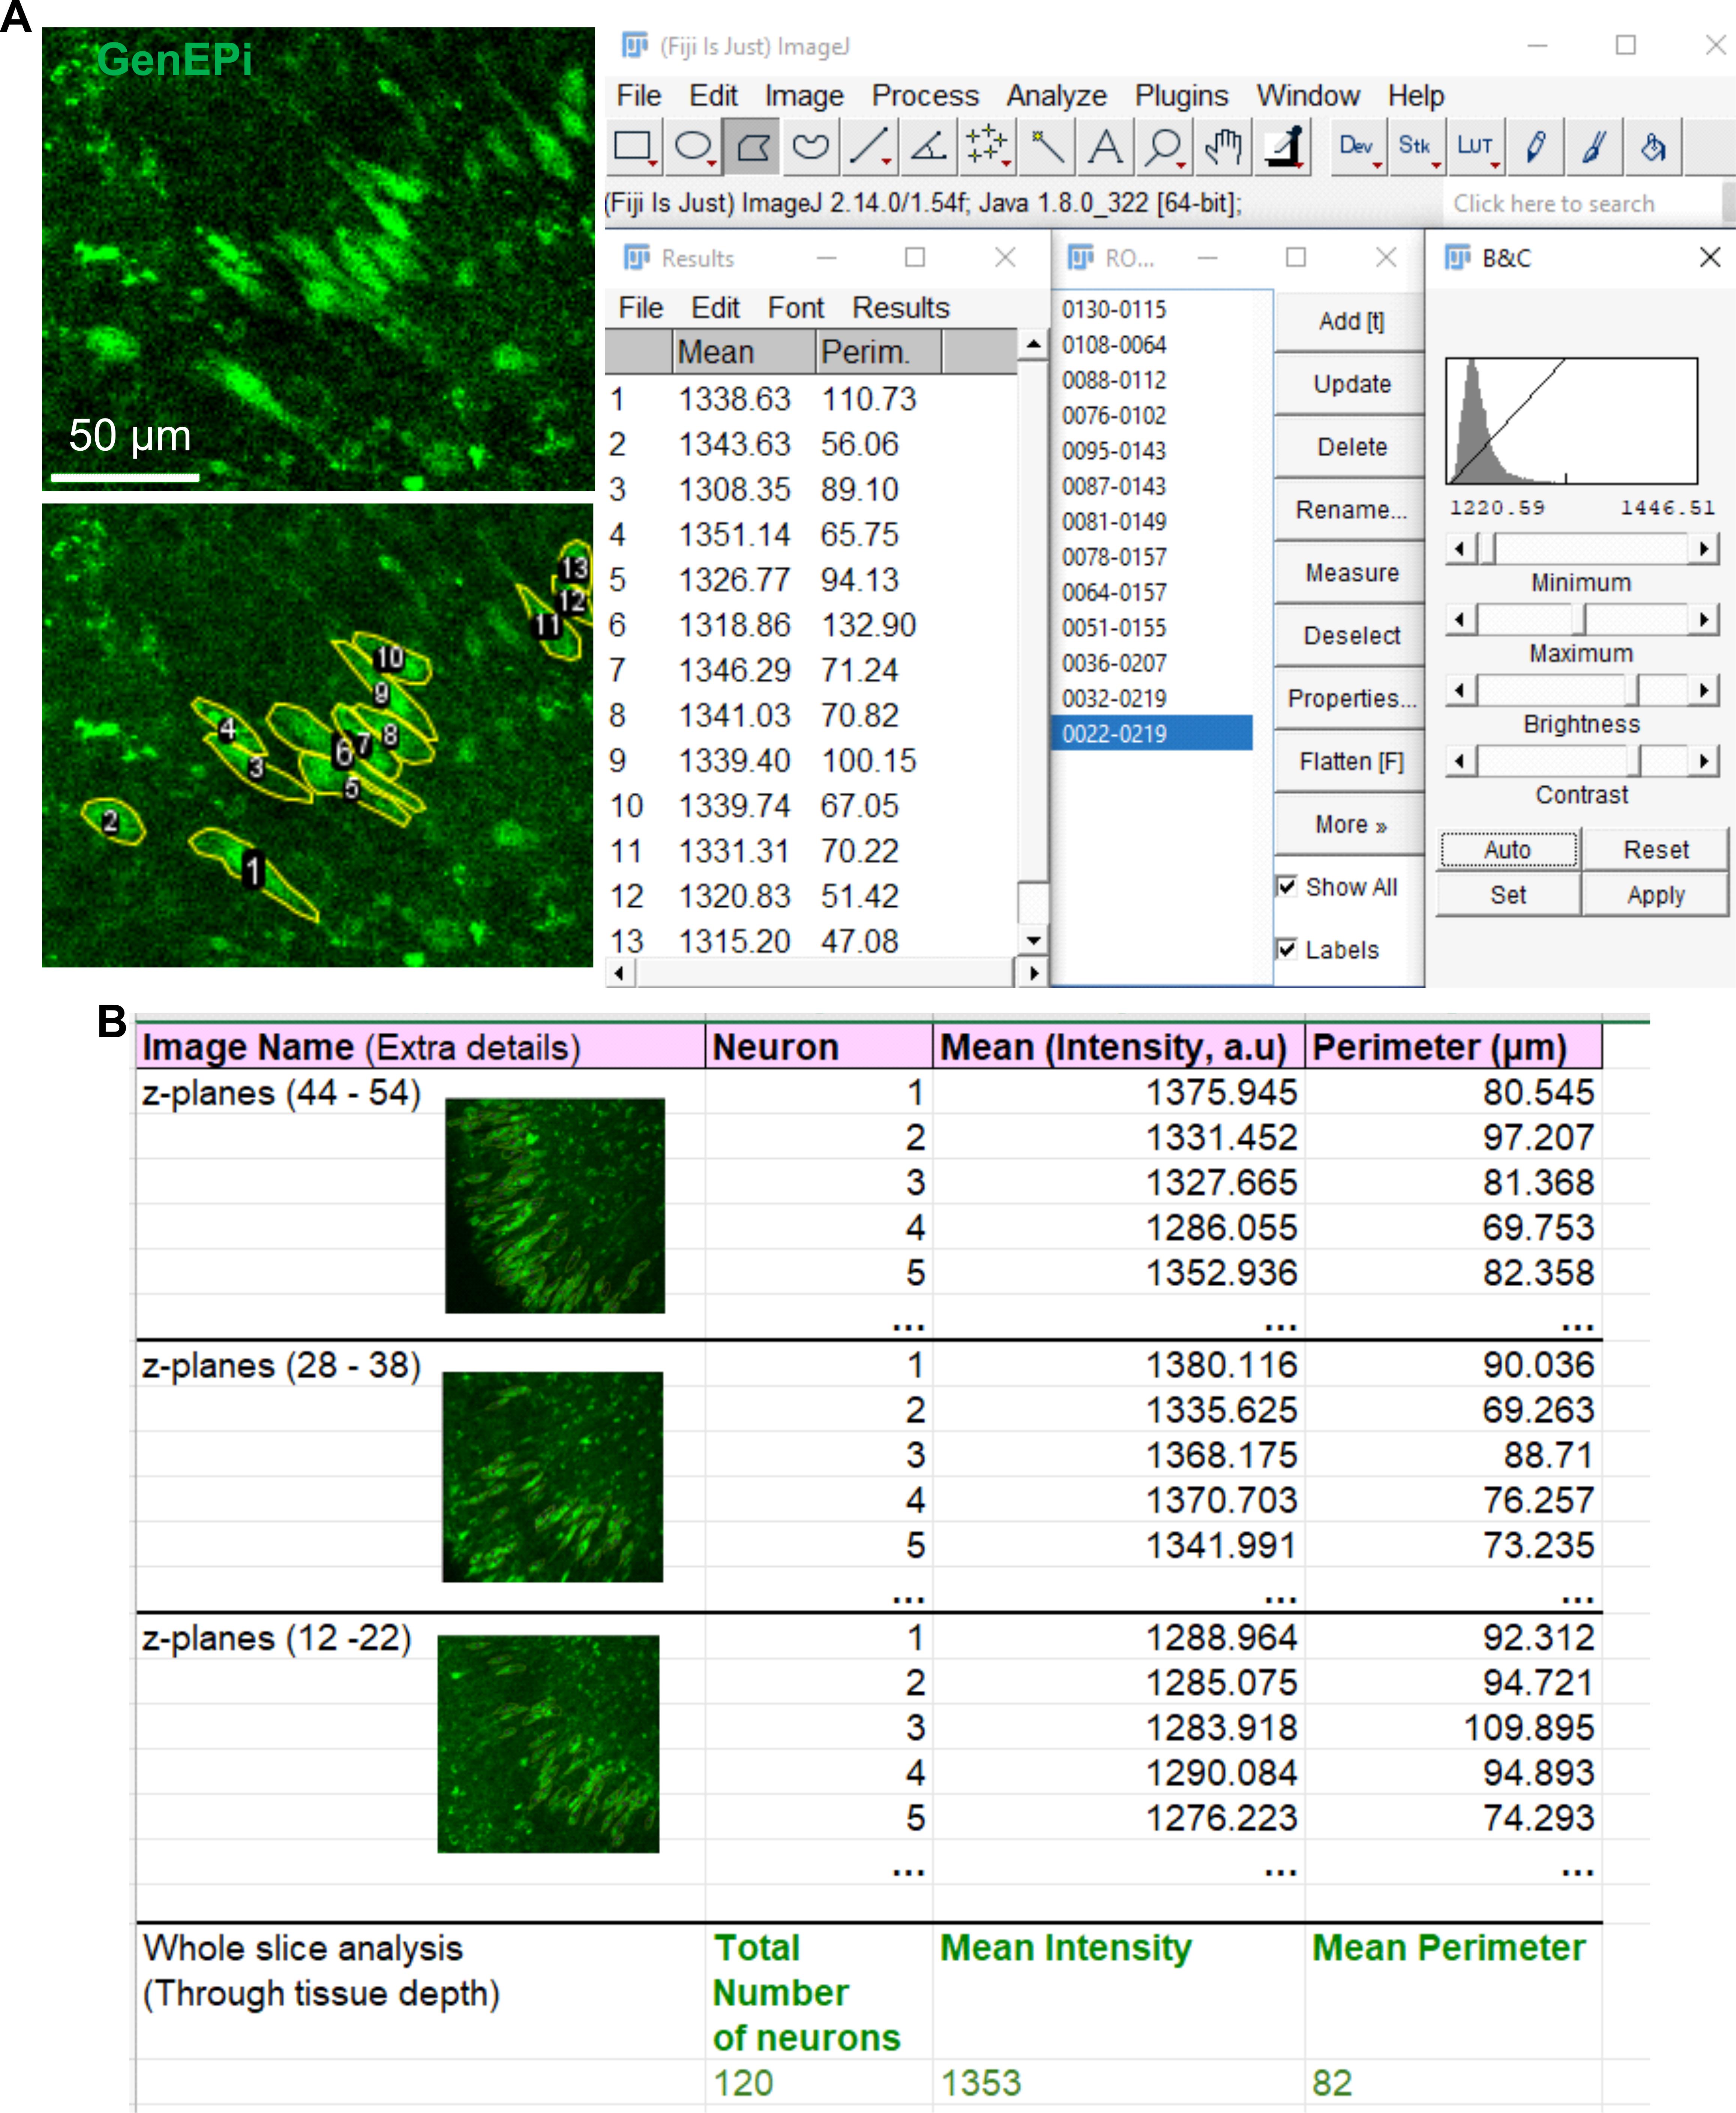The image size is (1736, 2113).
Task: Open the File menu in Fiji
Action: (639, 96)
